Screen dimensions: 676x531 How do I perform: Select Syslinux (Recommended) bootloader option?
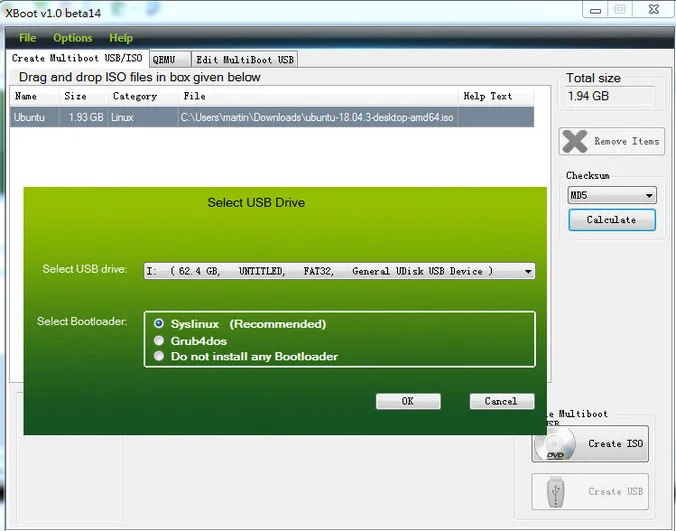159,324
